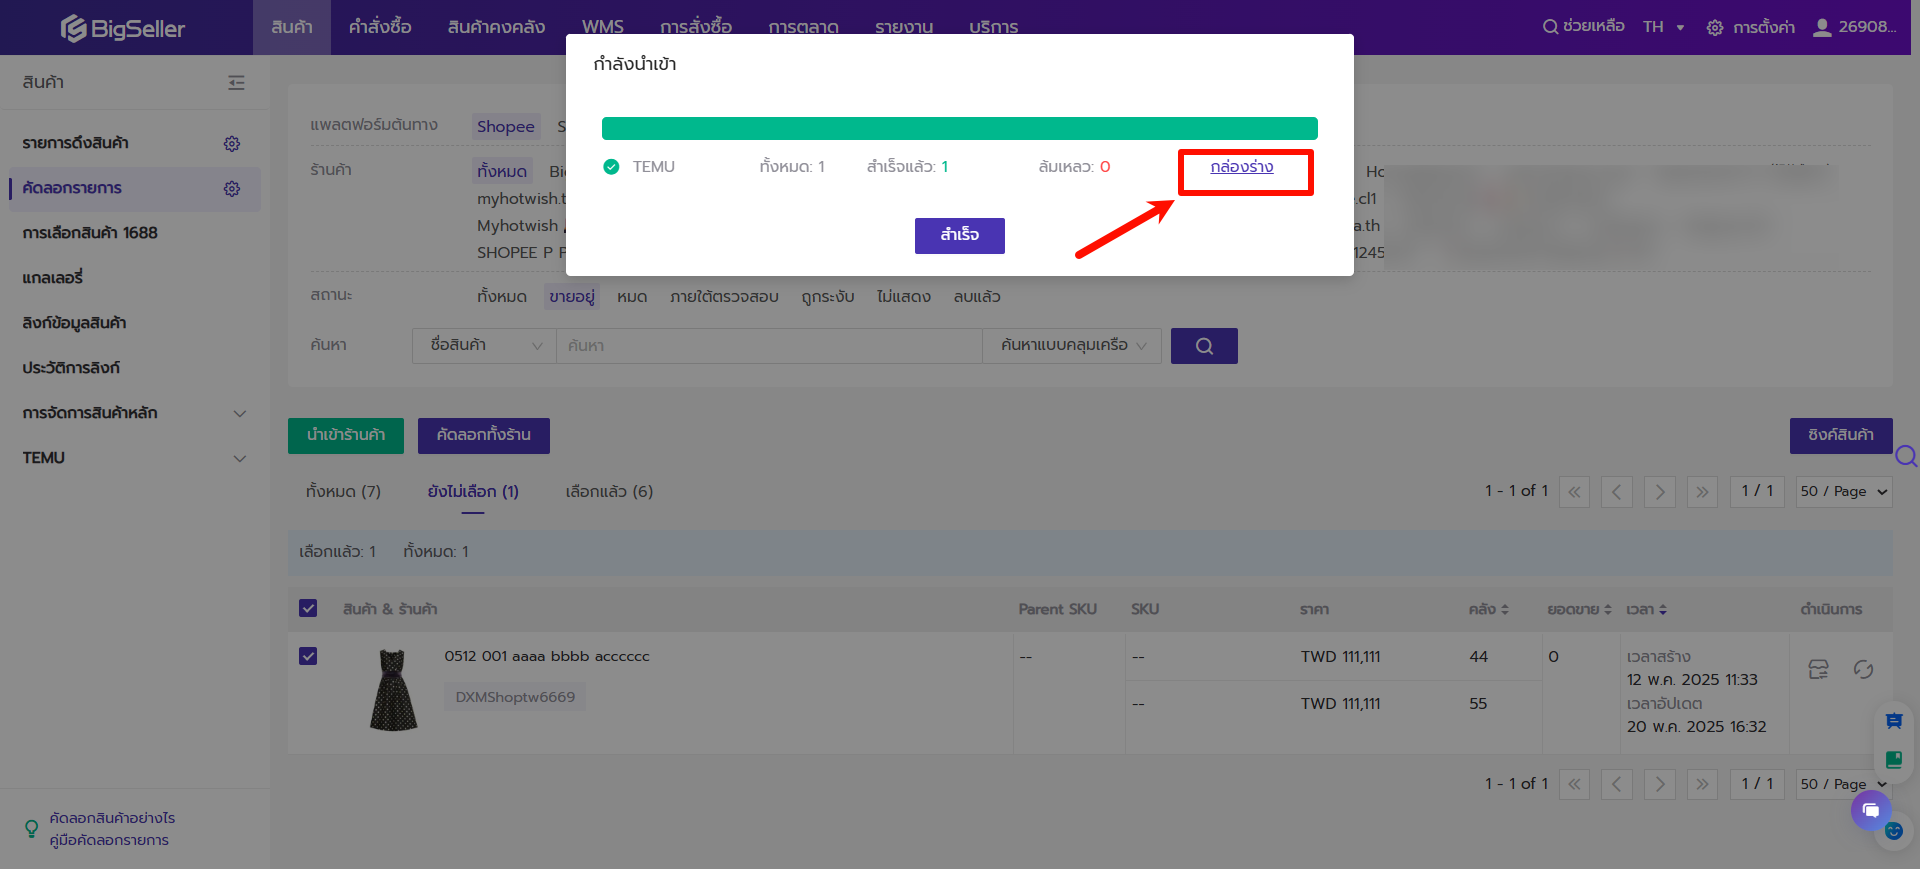Viewport: 1920px width, 869px height.
Task: Click นำเข้าร้านค้า green button
Action: click(x=346, y=436)
